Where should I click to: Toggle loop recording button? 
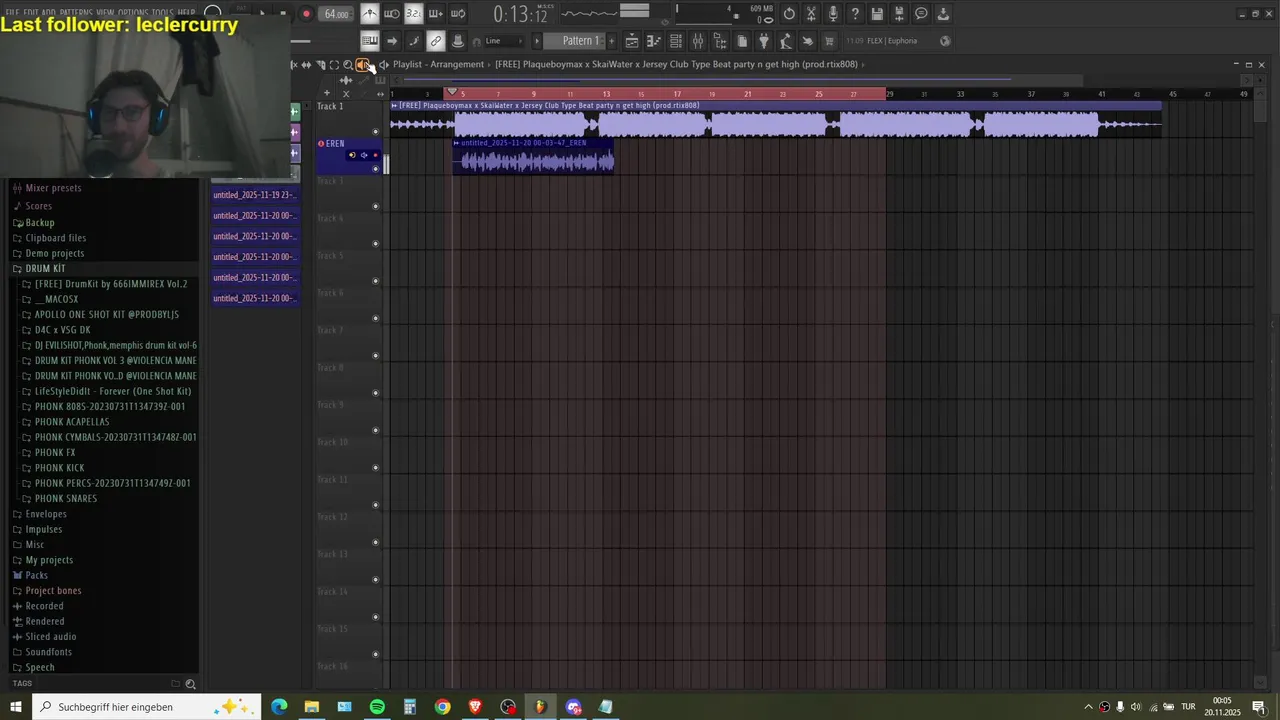tap(458, 14)
